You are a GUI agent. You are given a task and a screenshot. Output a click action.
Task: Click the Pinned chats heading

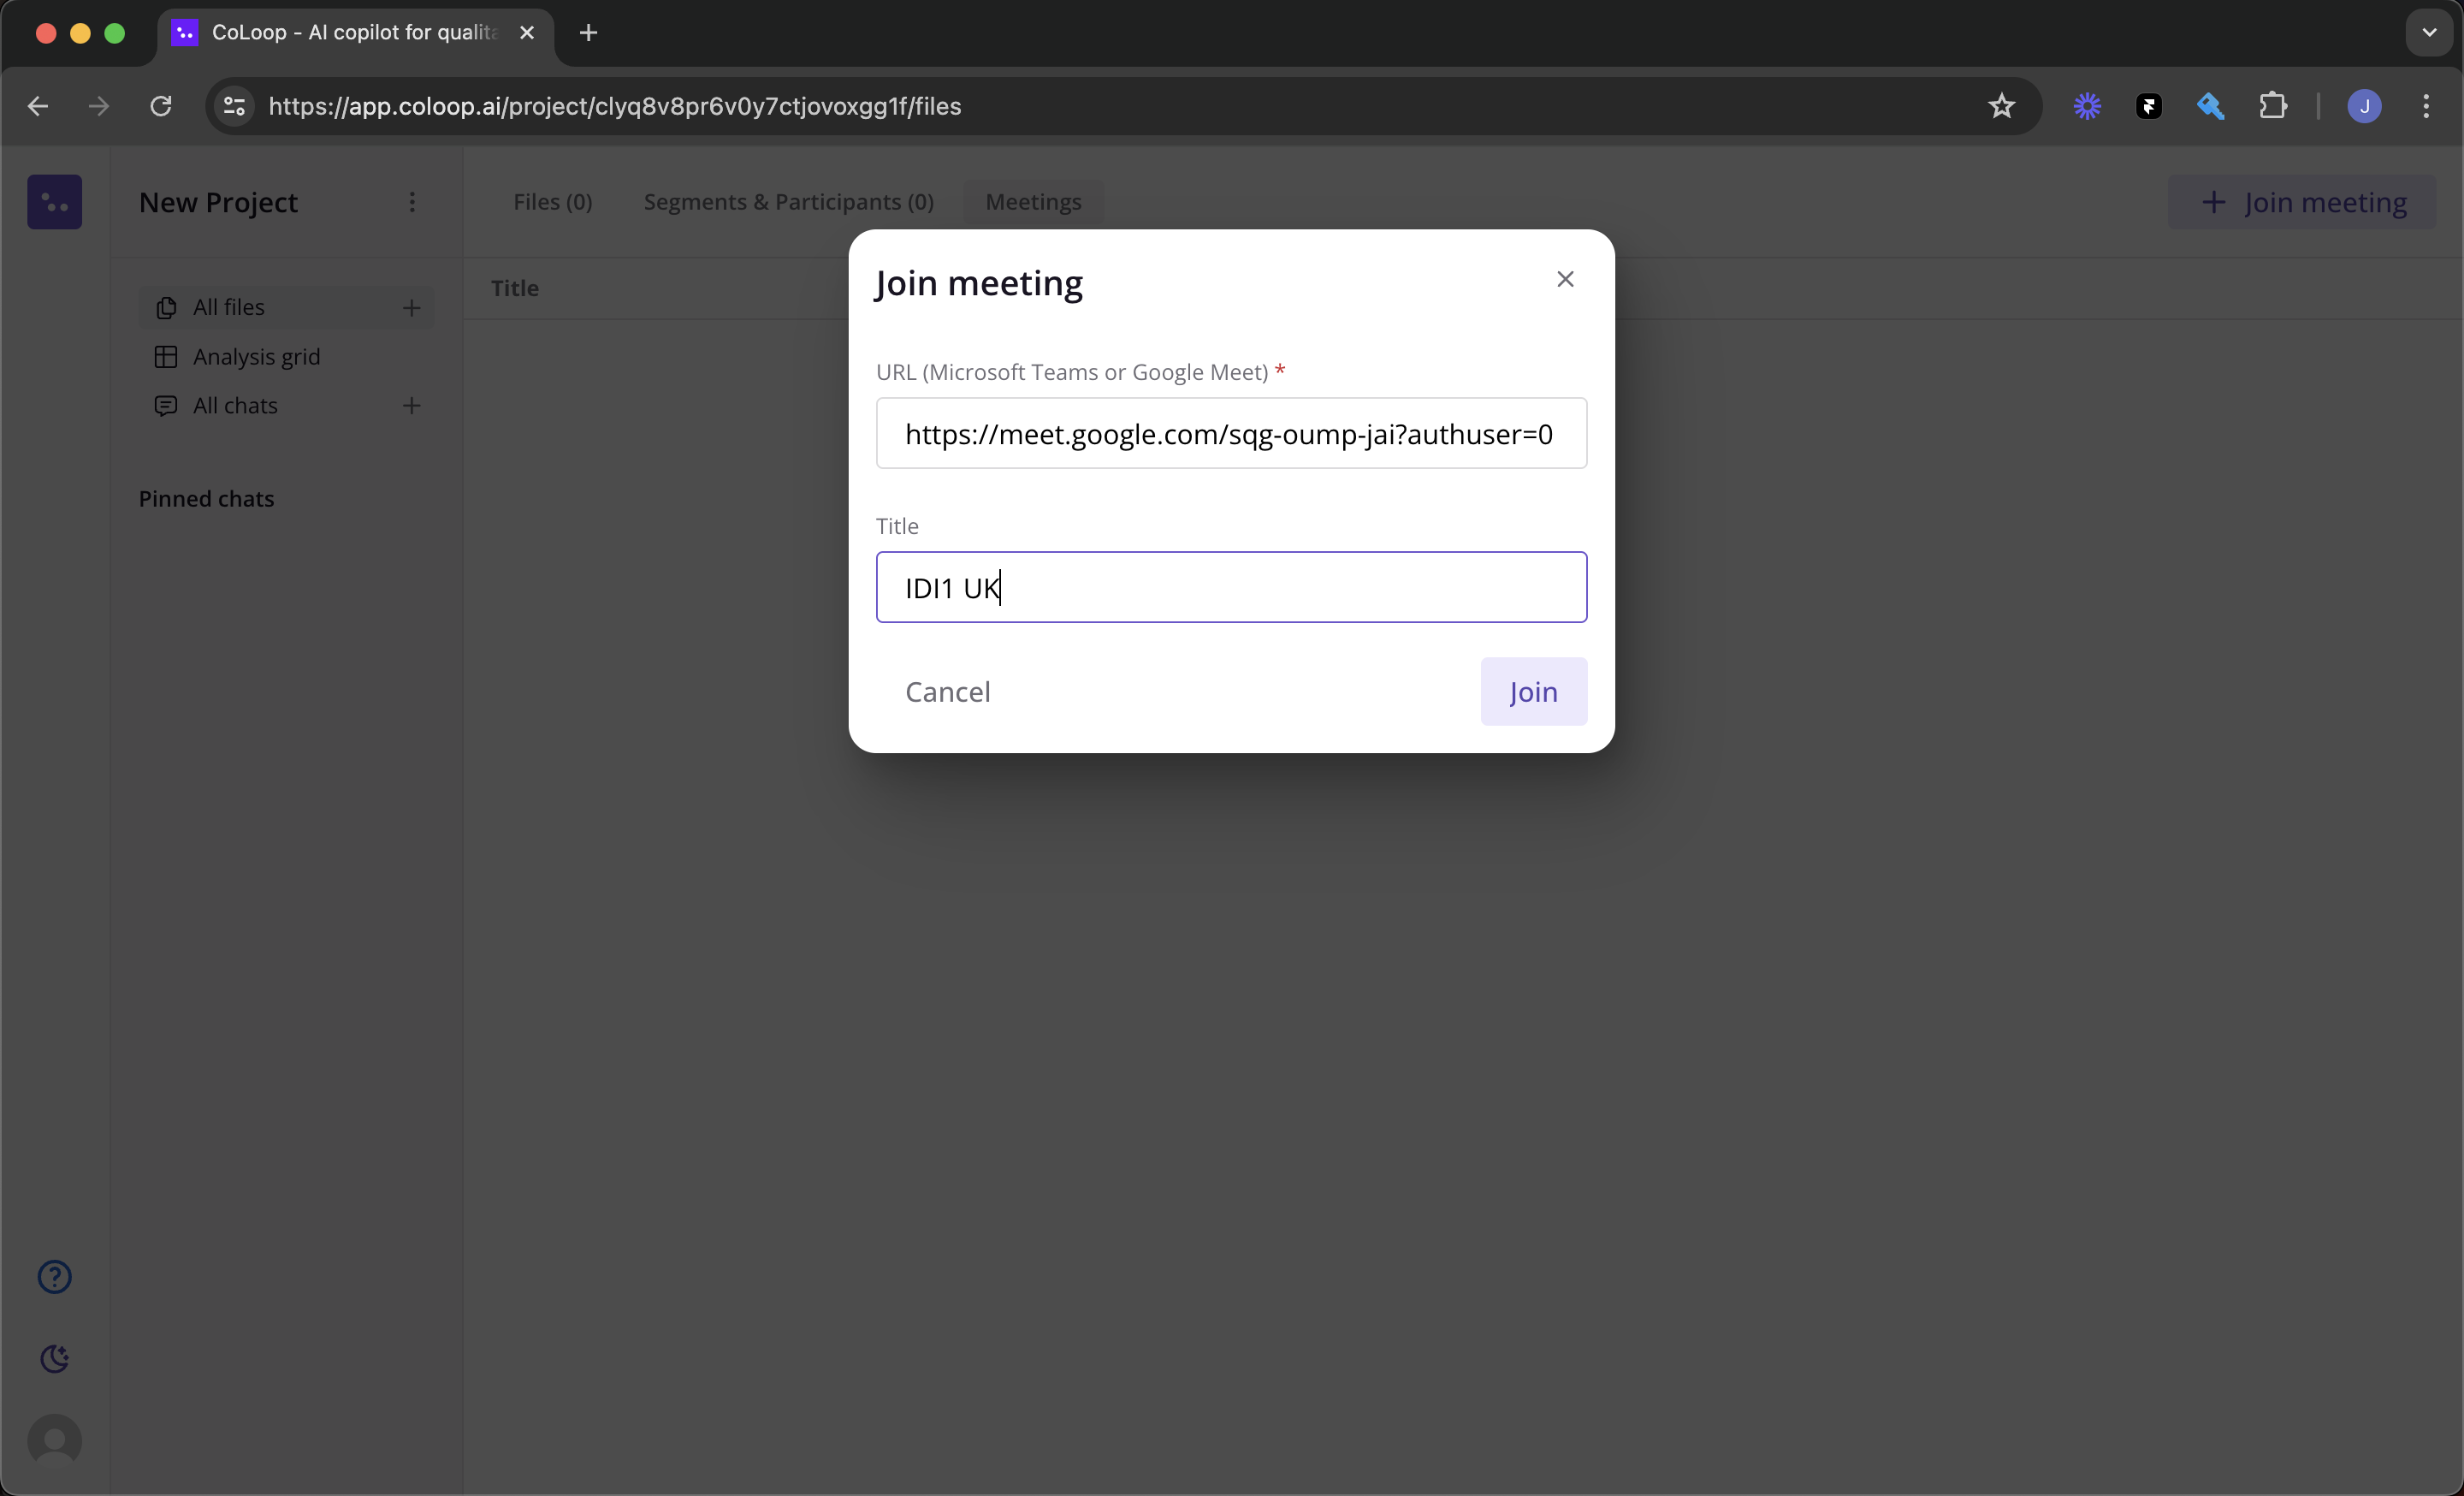[x=206, y=498]
